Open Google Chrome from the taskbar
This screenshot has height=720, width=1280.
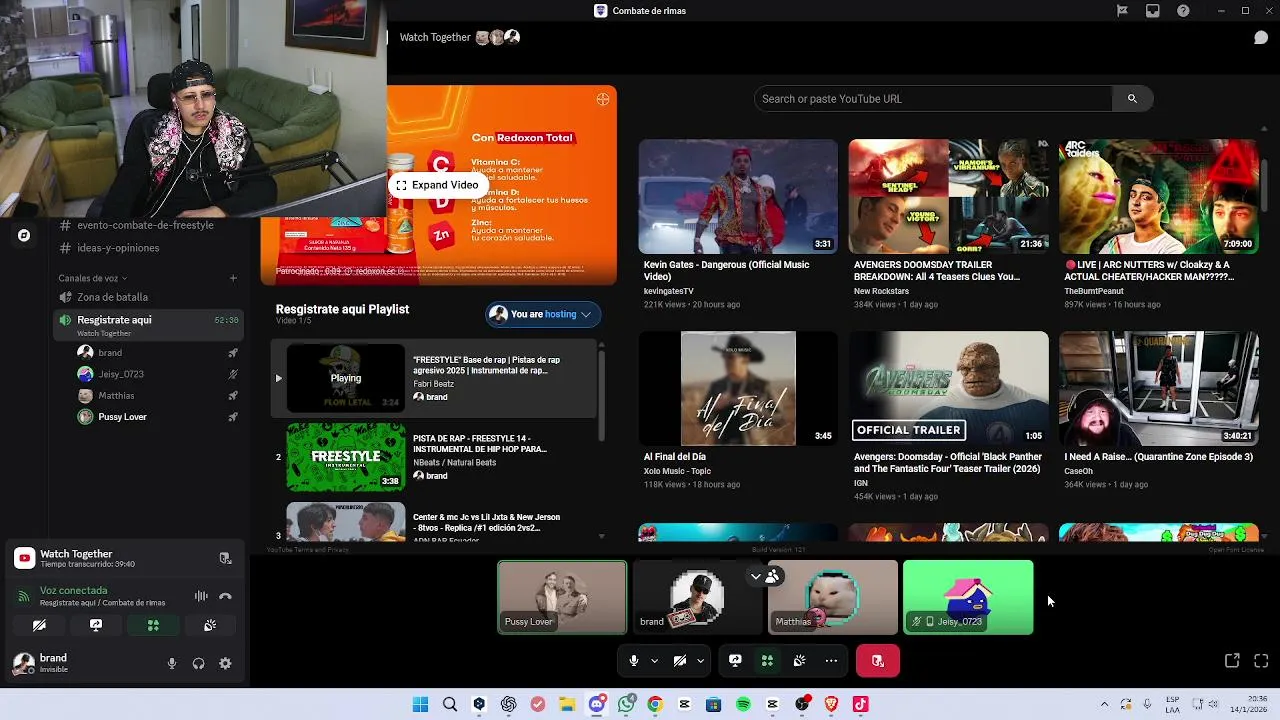(x=655, y=704)
